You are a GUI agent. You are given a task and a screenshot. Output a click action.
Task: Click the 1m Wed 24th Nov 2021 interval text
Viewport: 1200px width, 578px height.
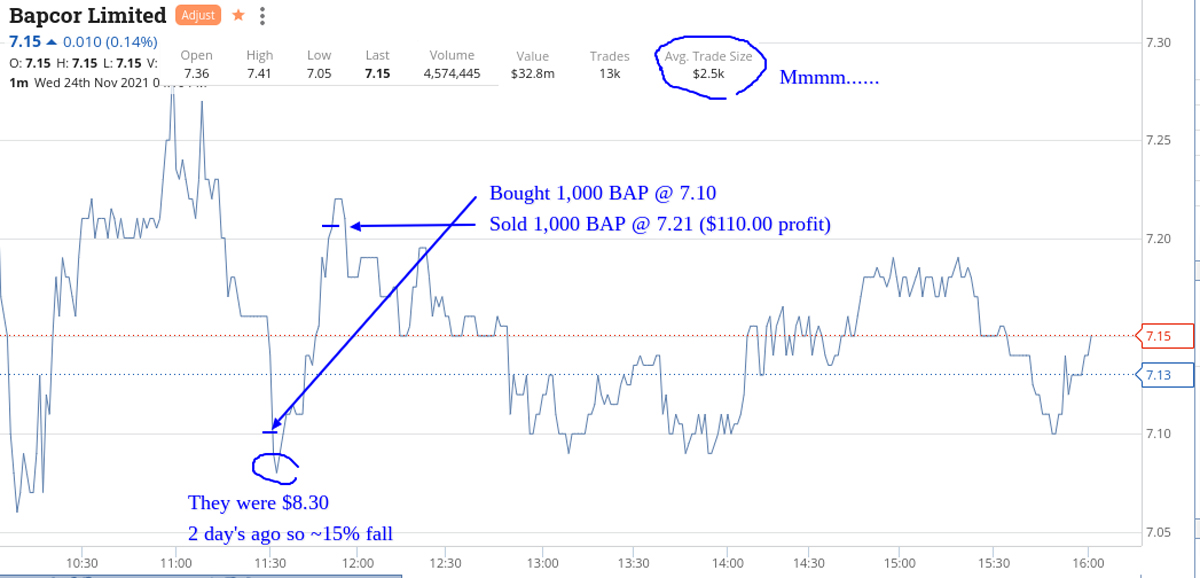[x=83, y=82]
